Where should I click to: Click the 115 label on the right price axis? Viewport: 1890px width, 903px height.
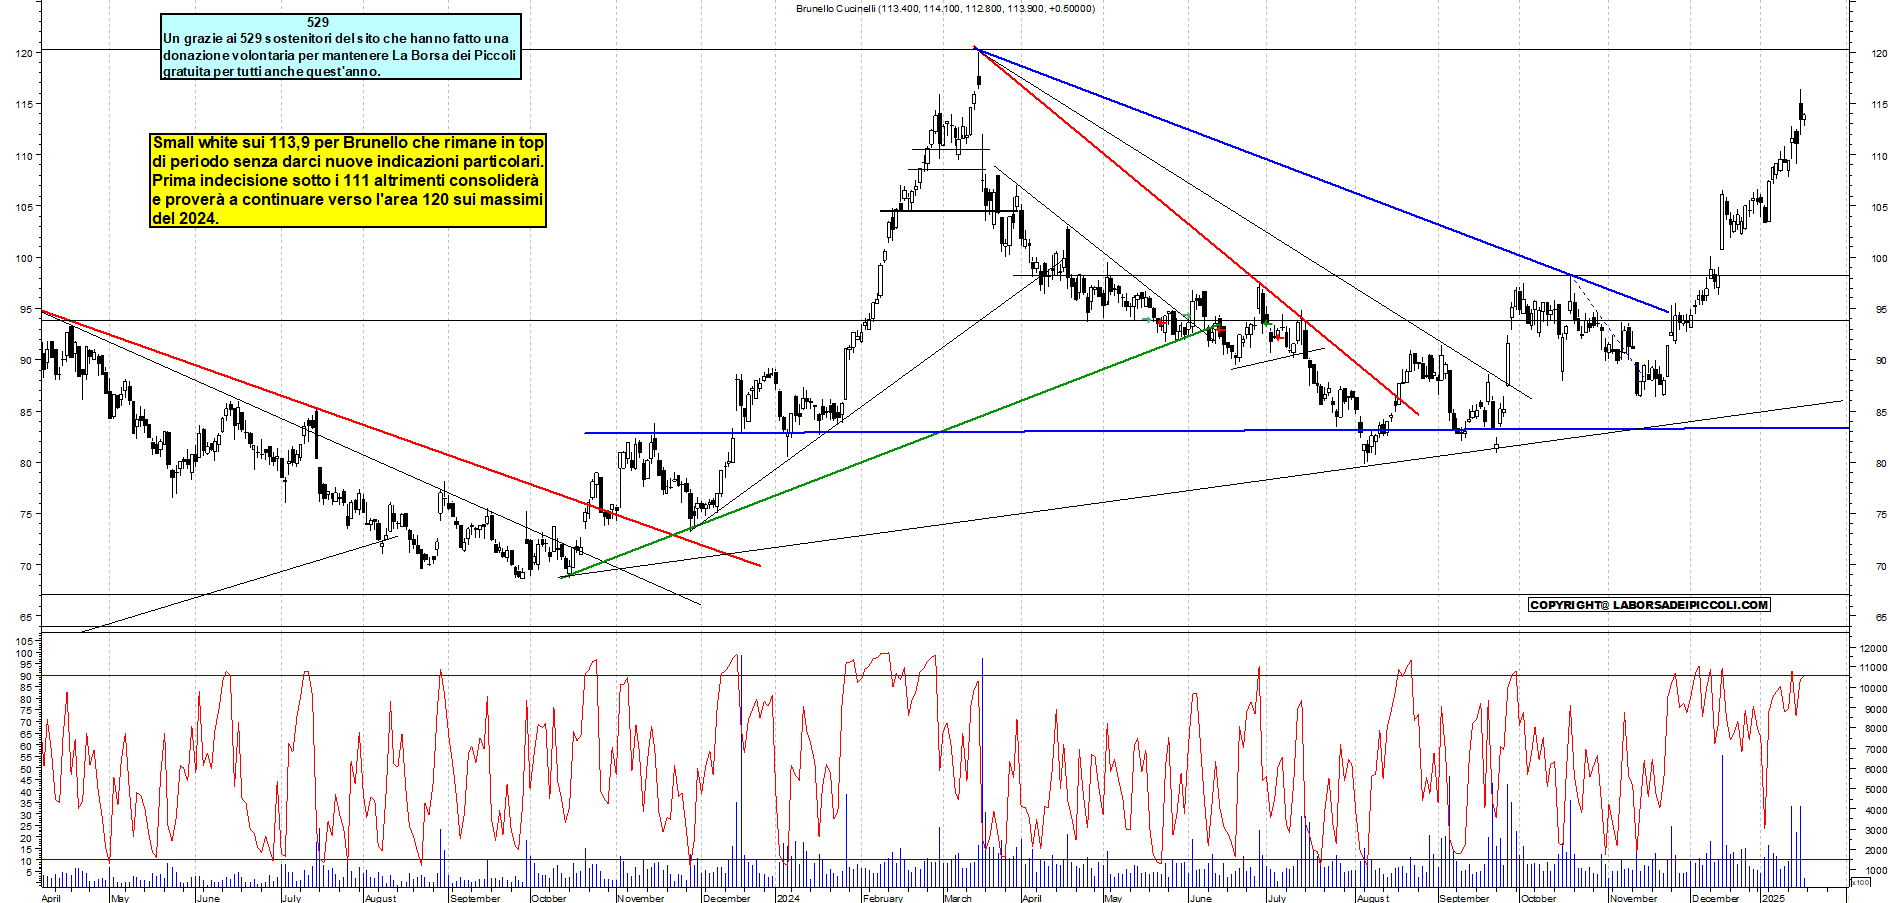[x=1878, y=105]
